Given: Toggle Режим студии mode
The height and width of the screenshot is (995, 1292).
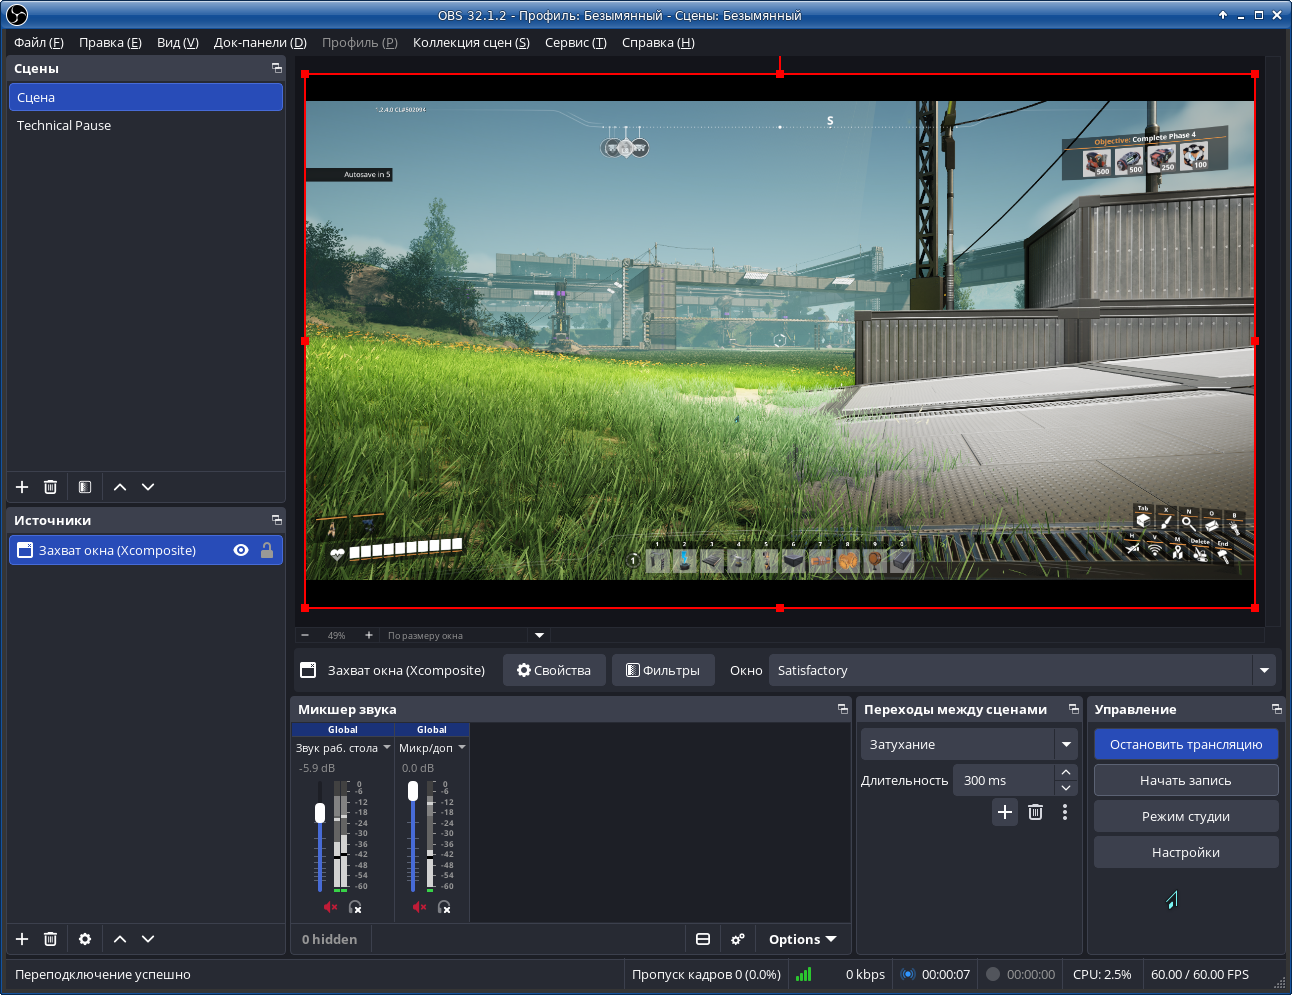Looking at the screenshot, I should click(x=1186, y=816).
